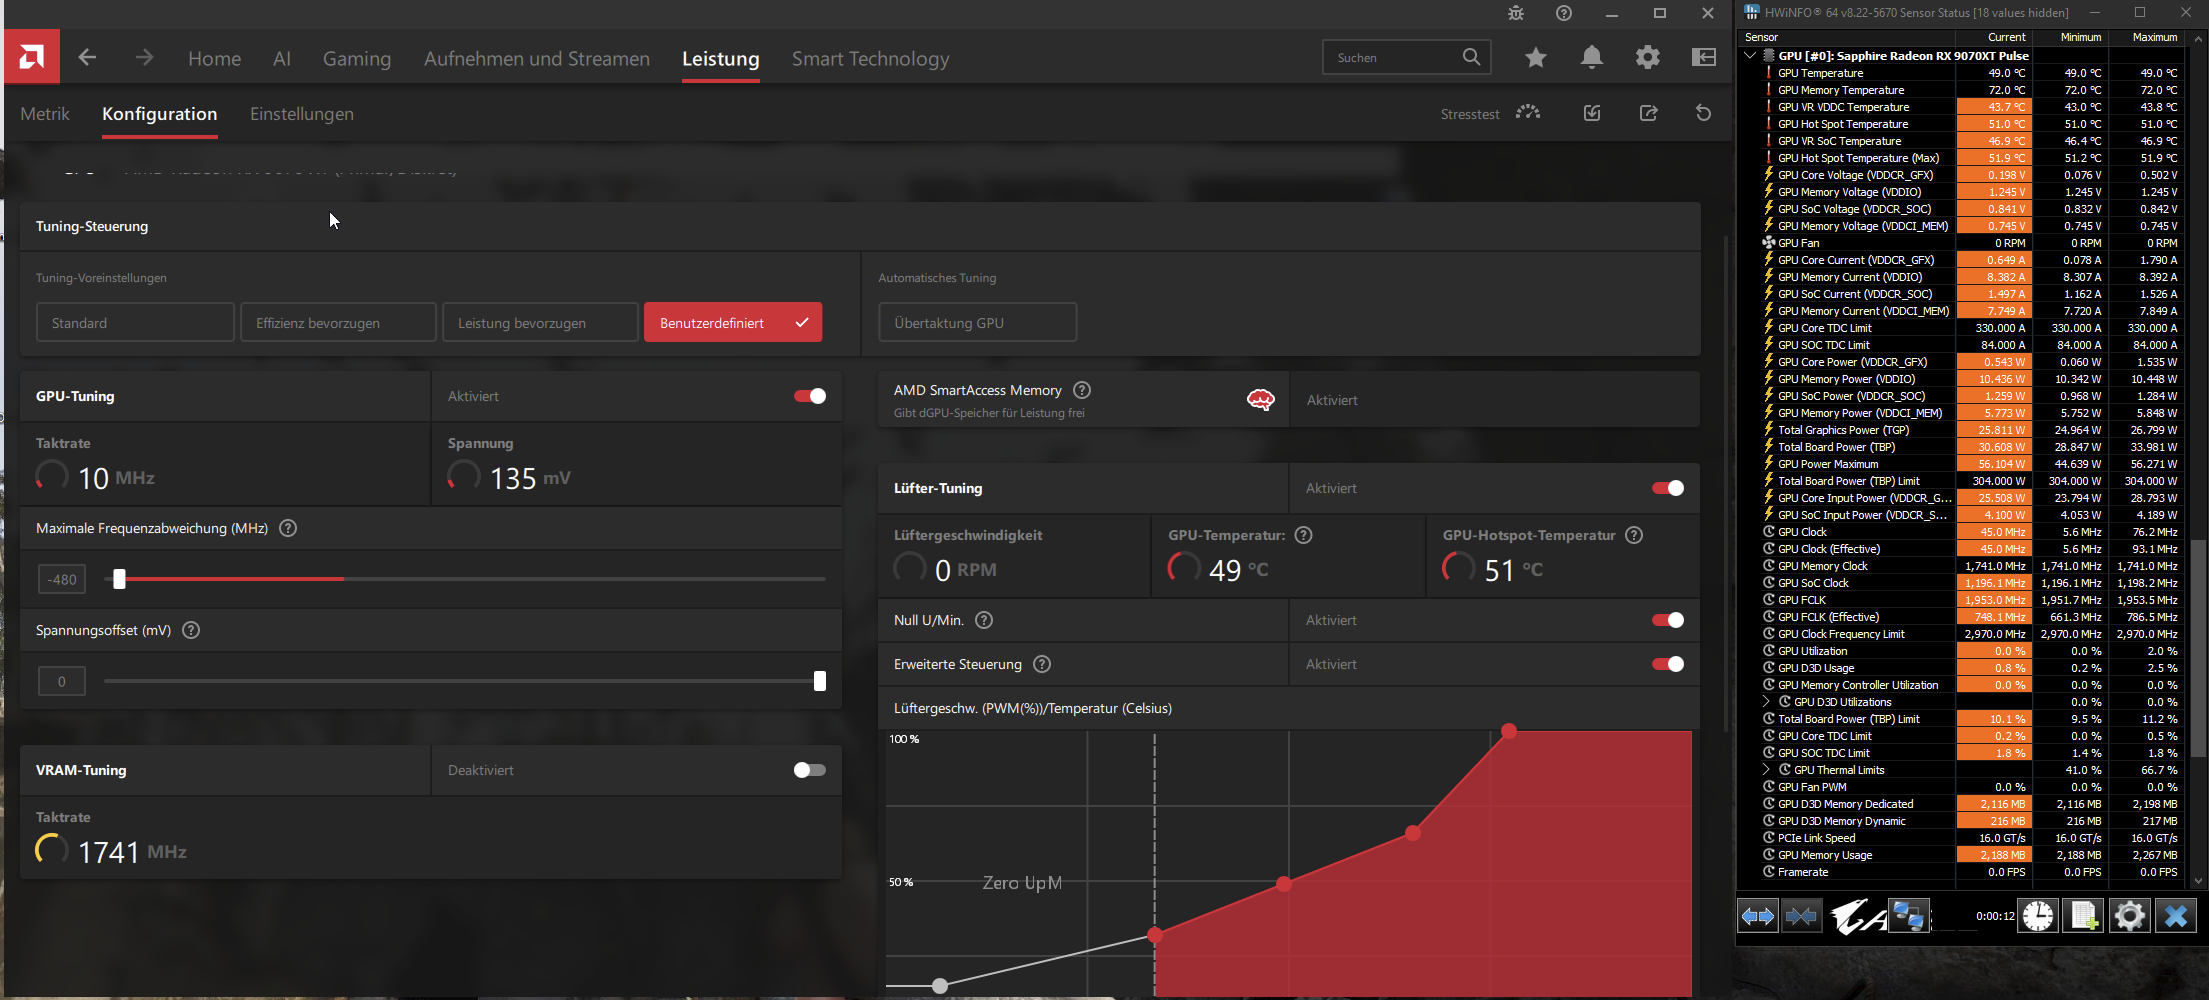Expand GPU Thermal Limits in HWiNFO
This screenshot has height=1000, width=2209.
tap(1767, 770)
